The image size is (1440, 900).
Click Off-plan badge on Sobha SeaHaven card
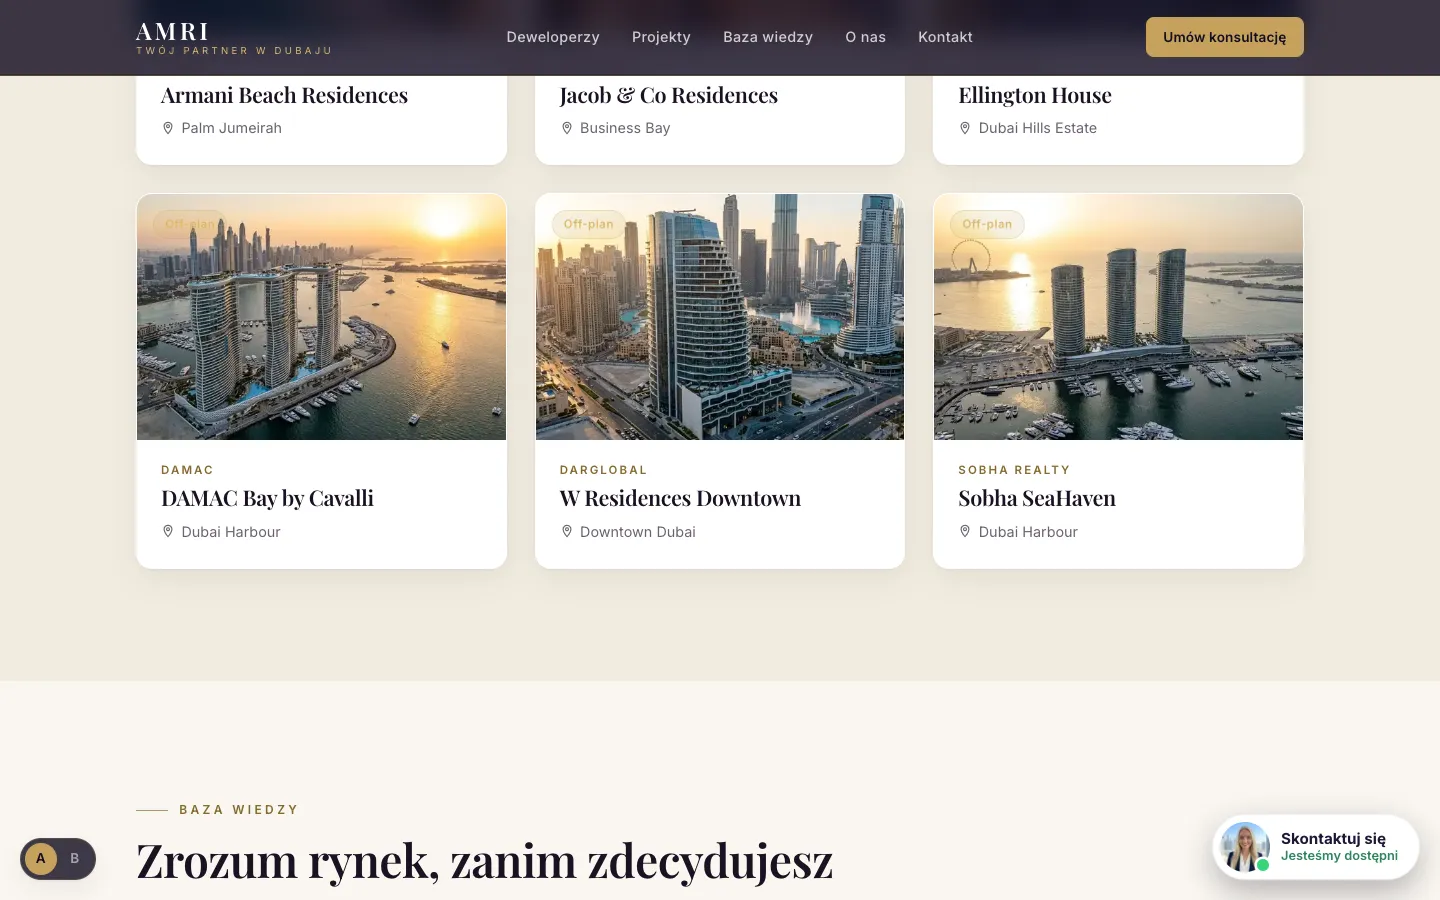point(987,224)
